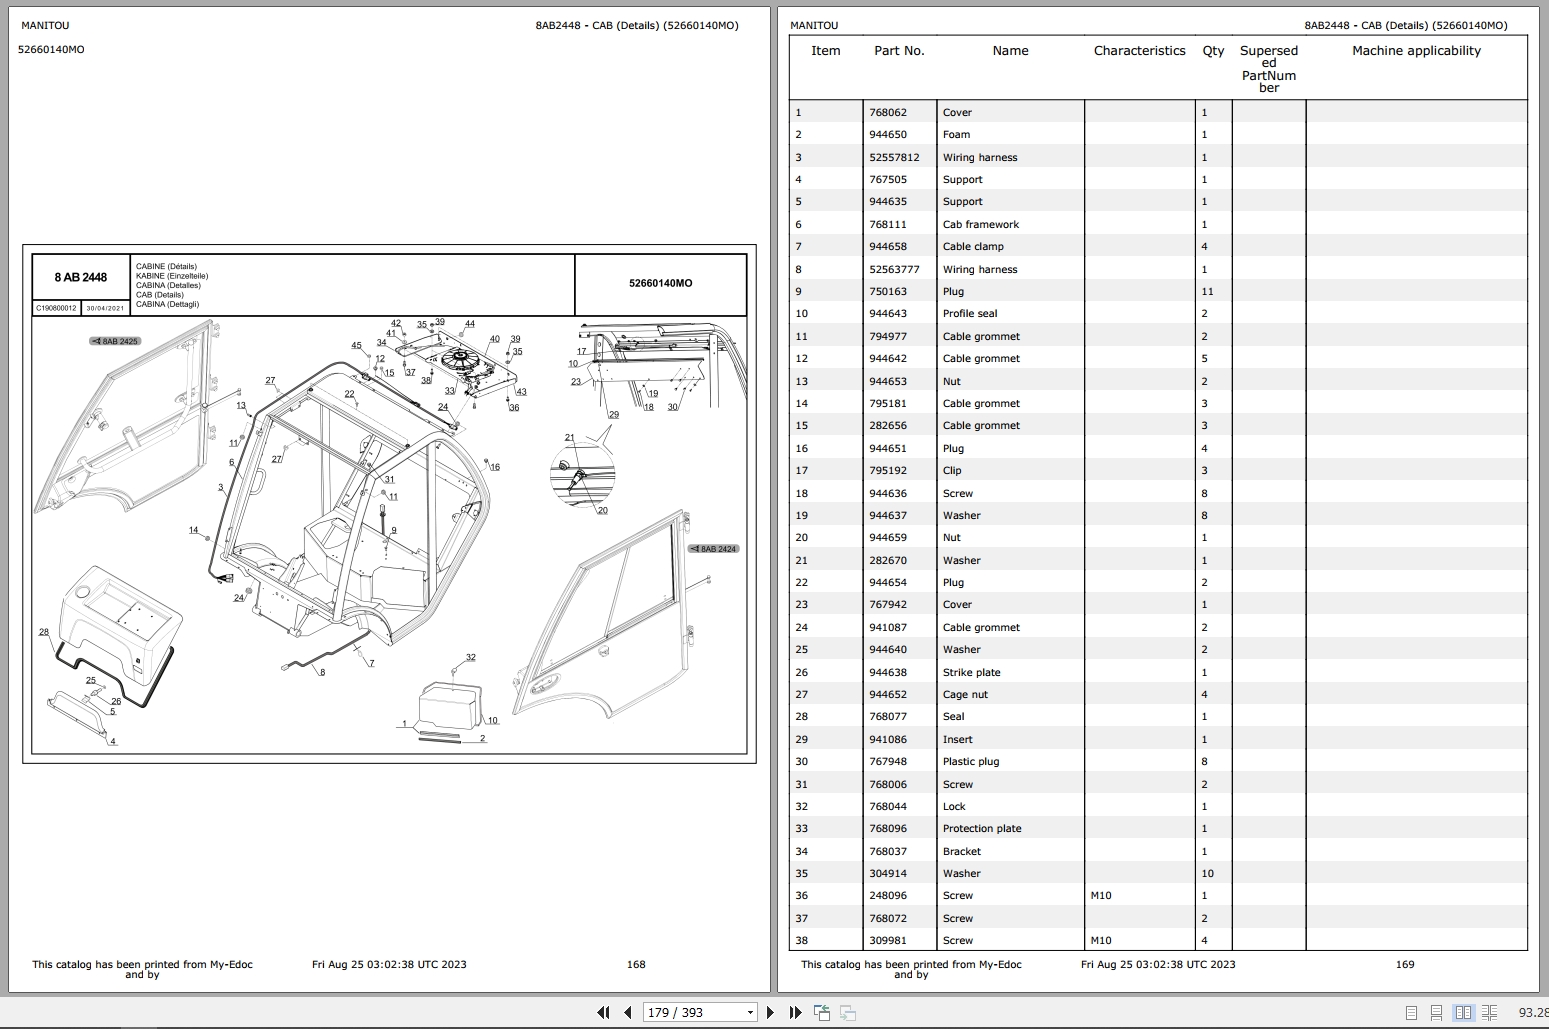Screen dimensions: 1549x1029
Task: Click the next view navigation icon
Action: (847, 1012)
